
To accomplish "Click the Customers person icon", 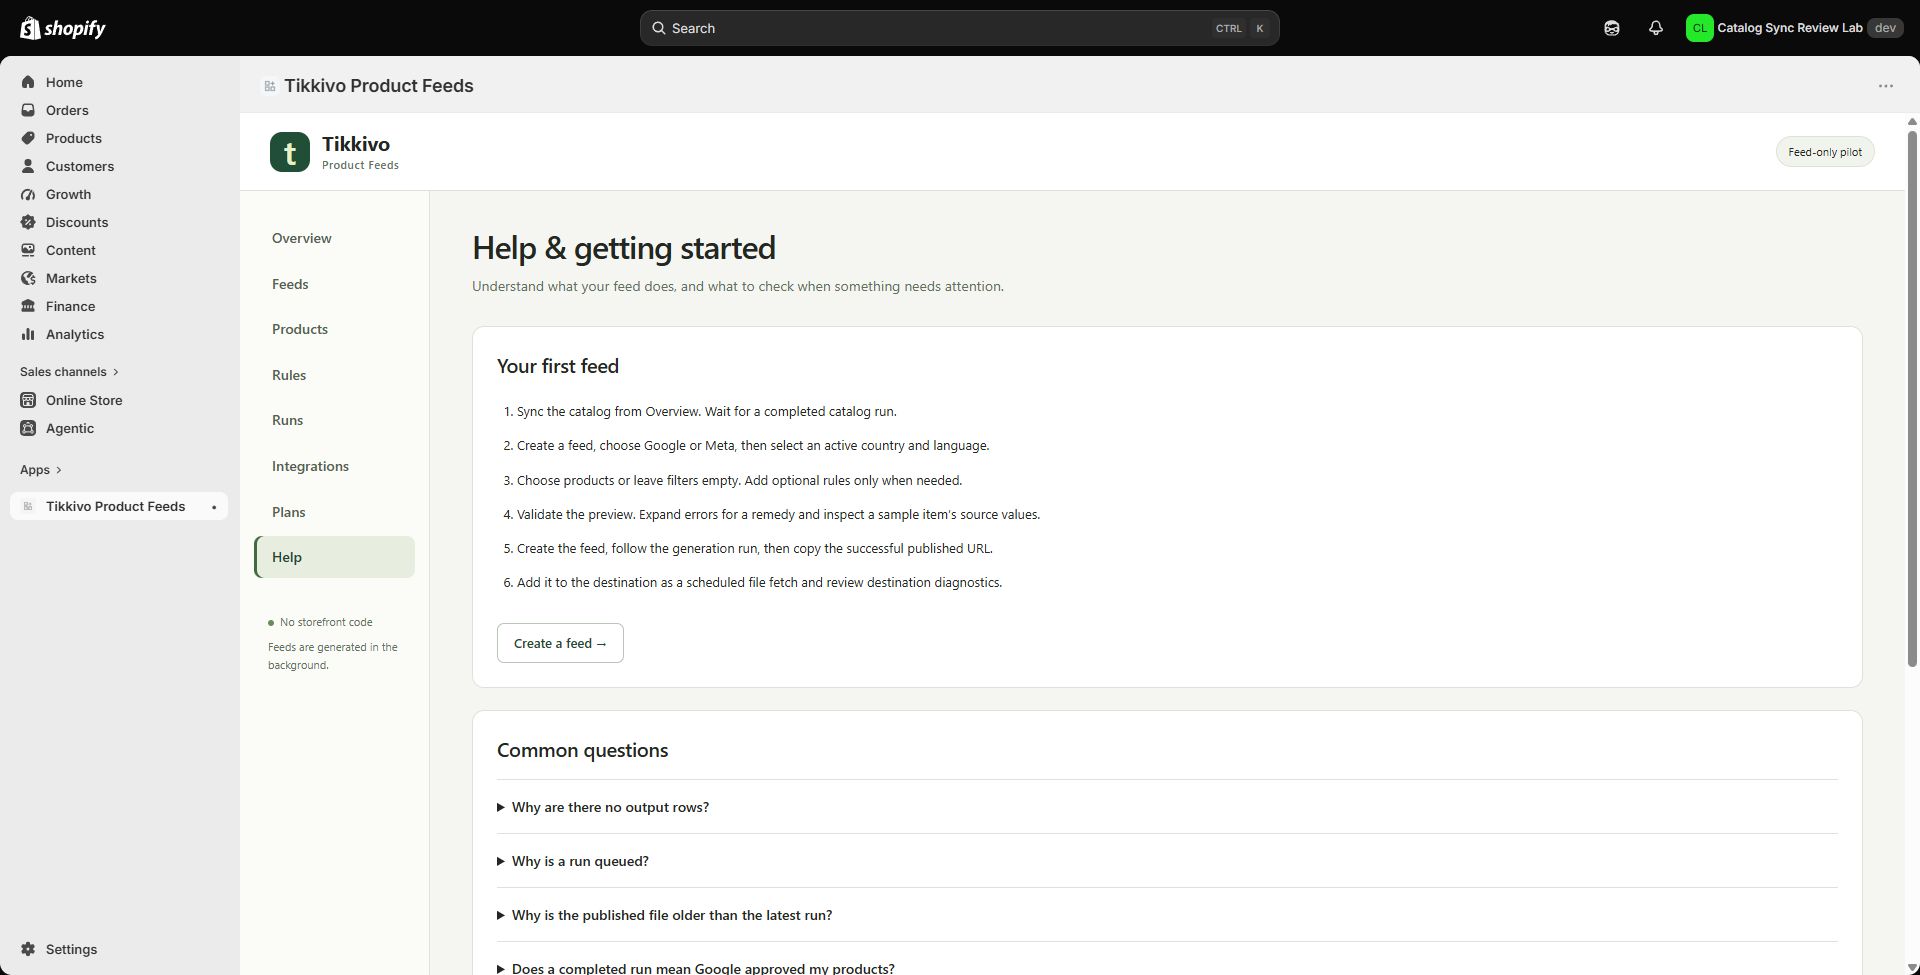I will click(x=28, y=166).
